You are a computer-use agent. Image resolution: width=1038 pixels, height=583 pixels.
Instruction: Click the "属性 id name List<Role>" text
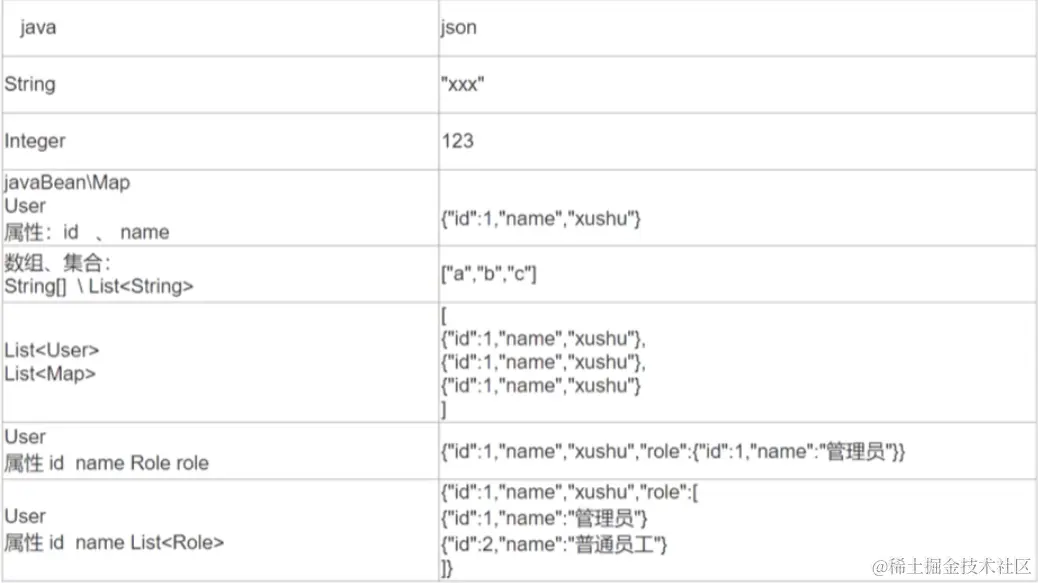pos(114,542)
